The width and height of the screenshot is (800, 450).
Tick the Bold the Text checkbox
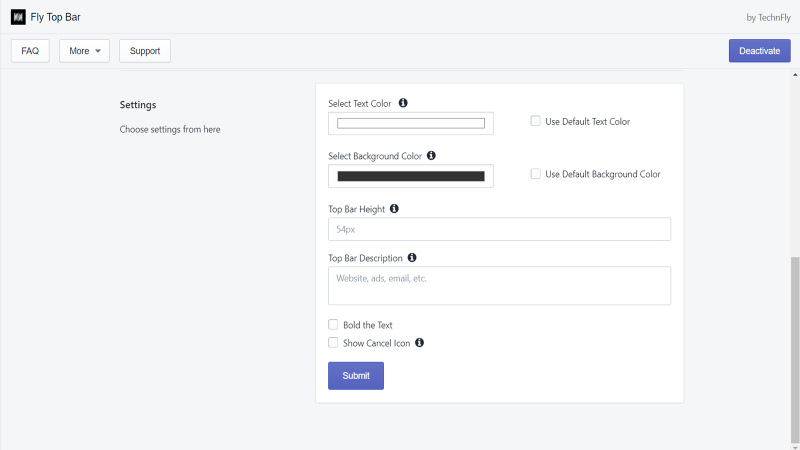point(333,324)
